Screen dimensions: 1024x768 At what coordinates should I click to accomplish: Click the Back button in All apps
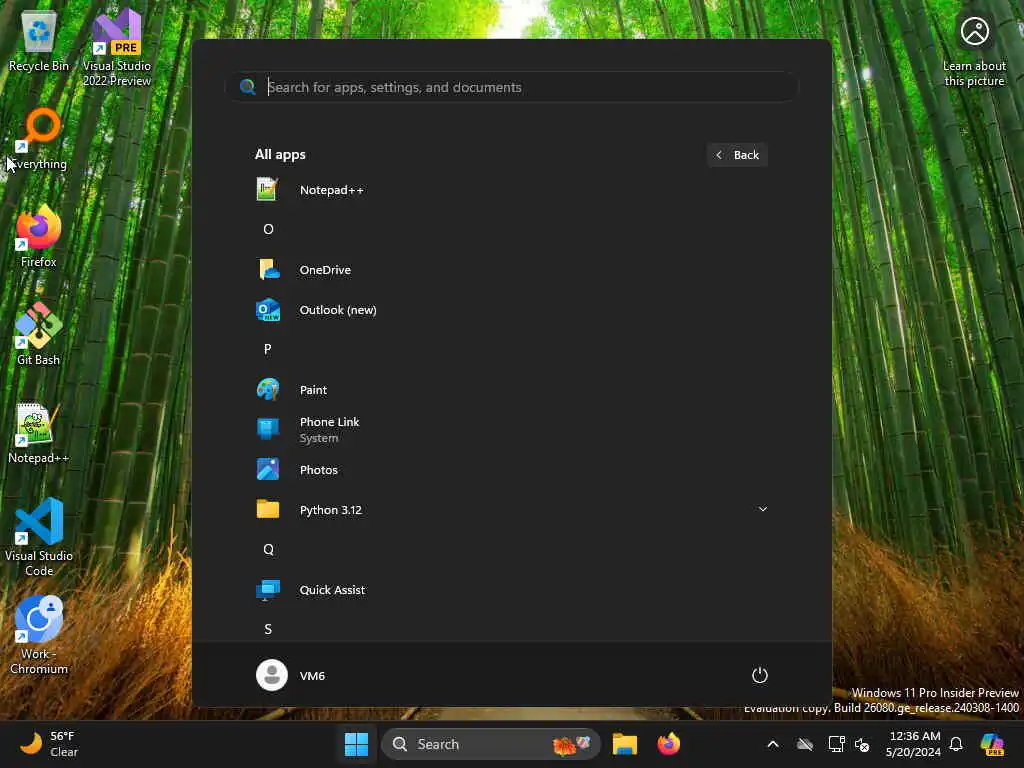(737, 155)
